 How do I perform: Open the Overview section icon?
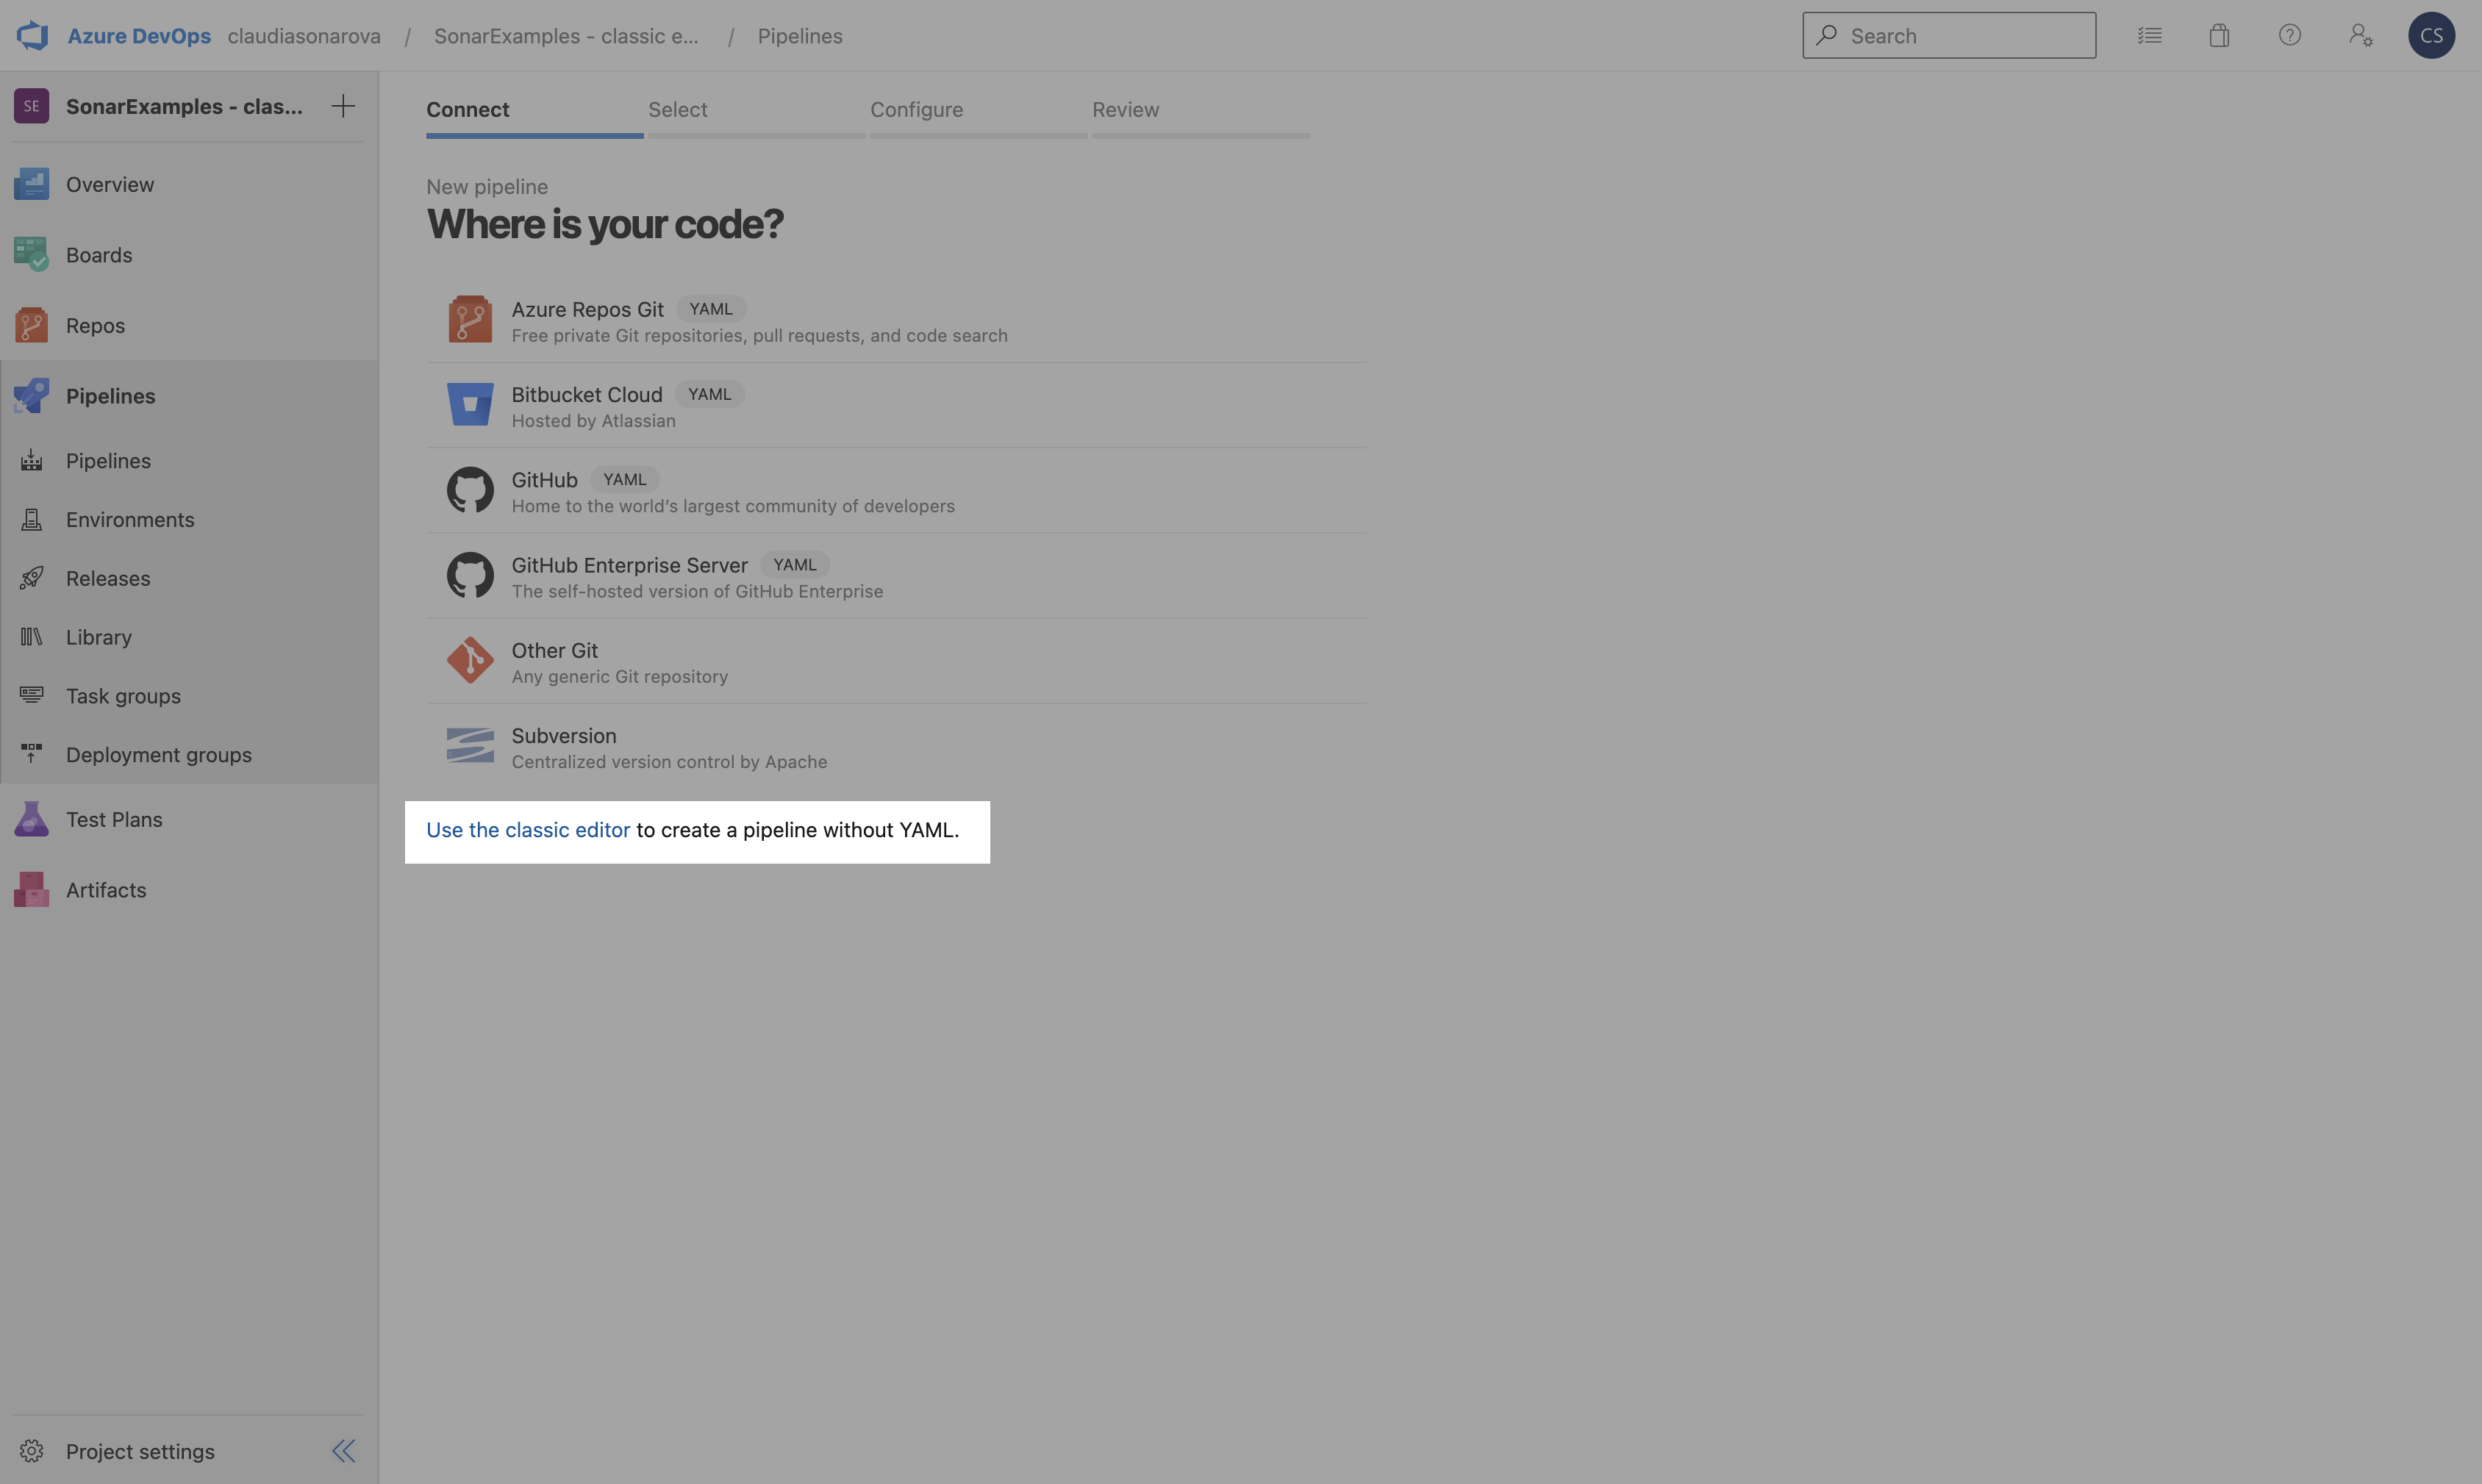pyautogui.click(x=31, y=184)
